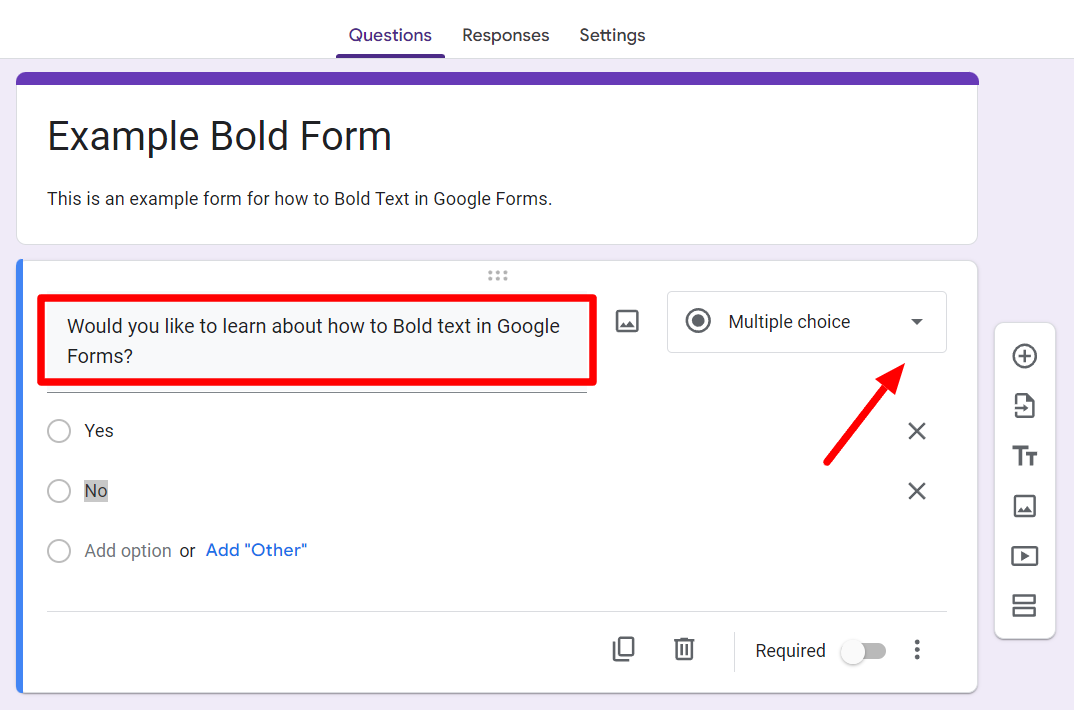Switch to the Responses tab

[x=505, y=35]
